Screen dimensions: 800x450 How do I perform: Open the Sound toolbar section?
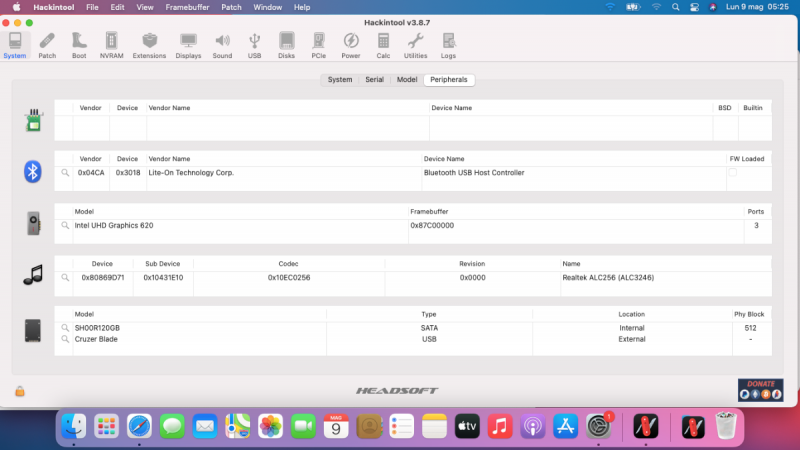[222, 45]
